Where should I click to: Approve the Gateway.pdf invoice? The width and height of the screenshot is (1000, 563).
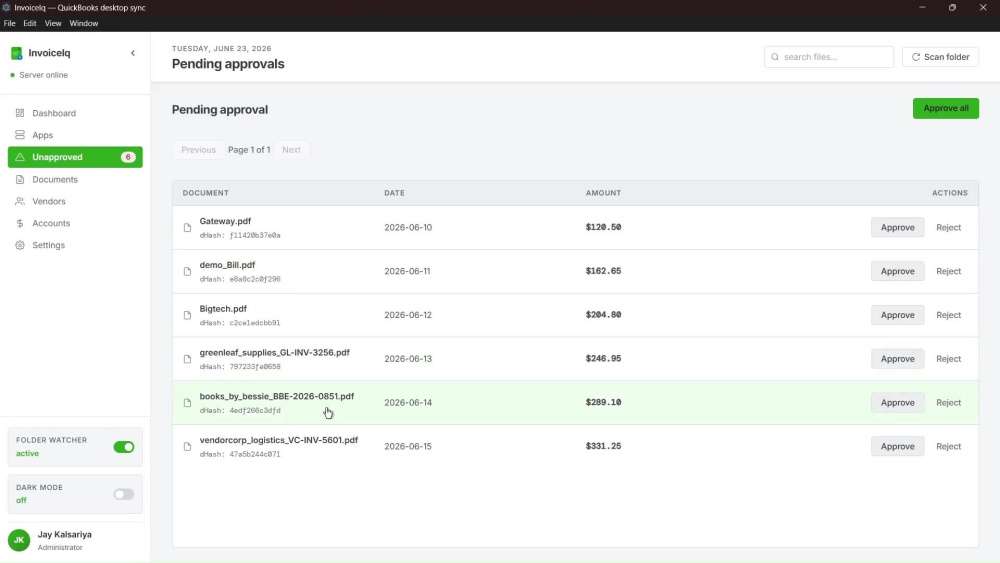point(897,228)
